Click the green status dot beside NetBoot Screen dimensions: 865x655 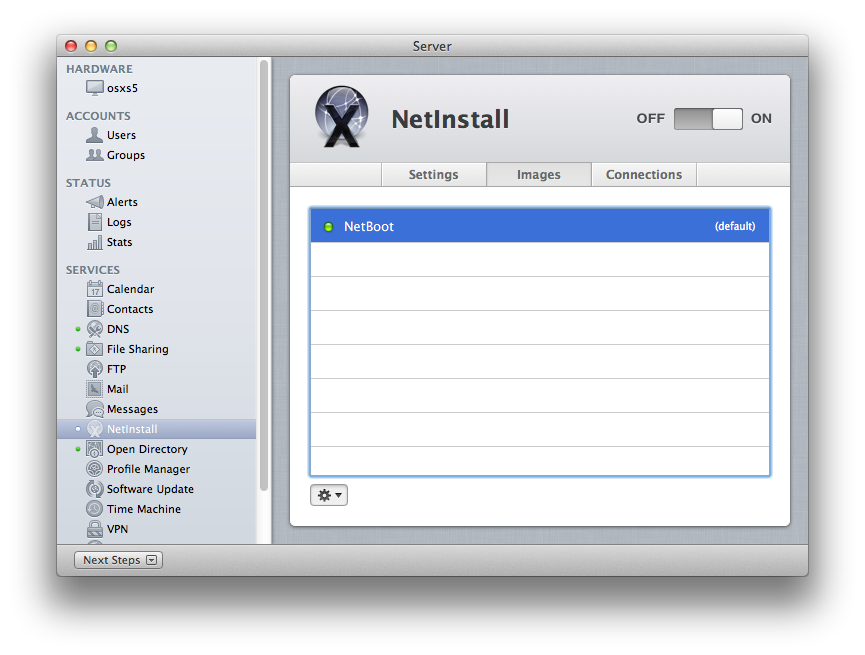coord(328,227)
